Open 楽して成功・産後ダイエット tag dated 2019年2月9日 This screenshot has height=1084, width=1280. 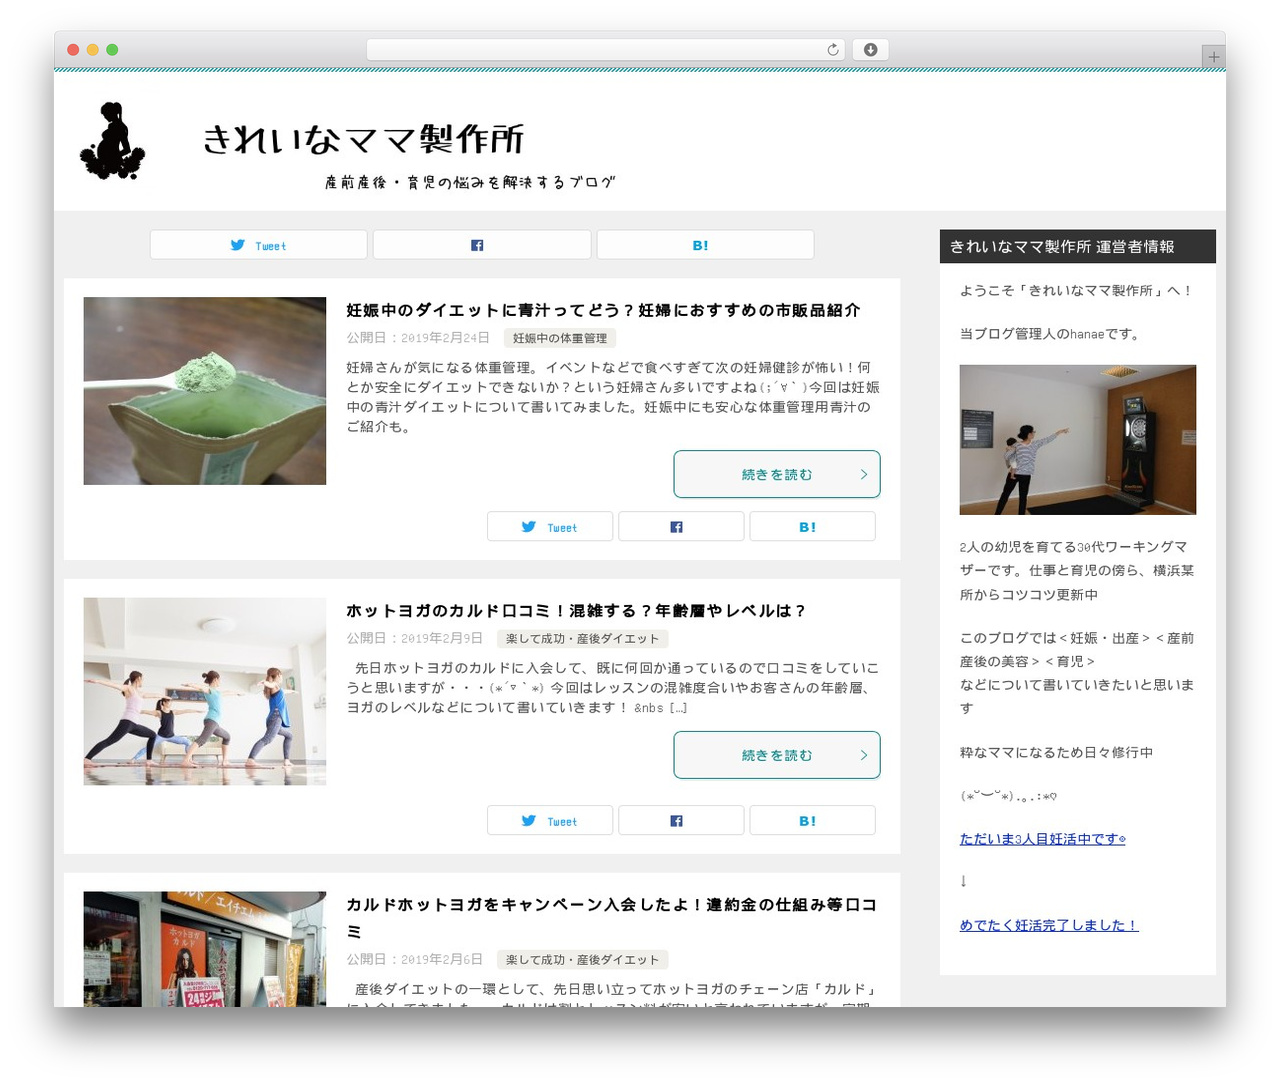point(583,638)
